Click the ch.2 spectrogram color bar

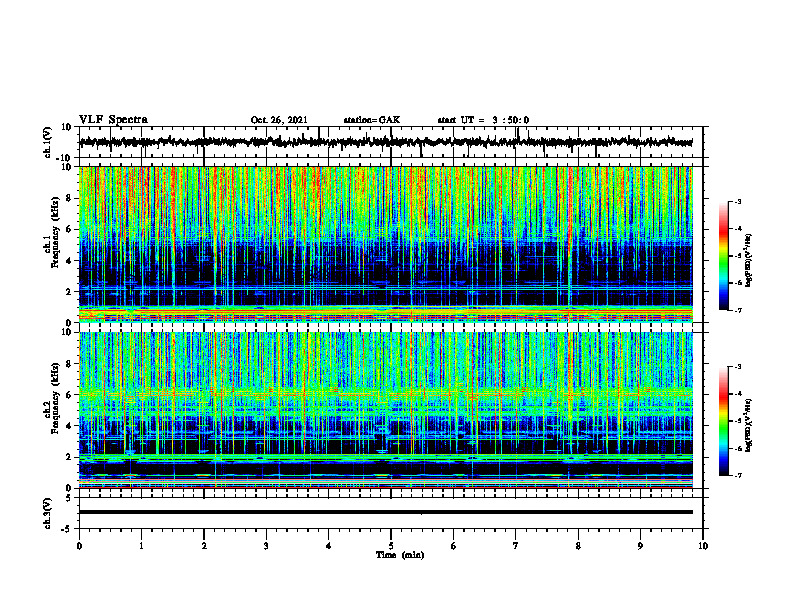tap(723, 421)
